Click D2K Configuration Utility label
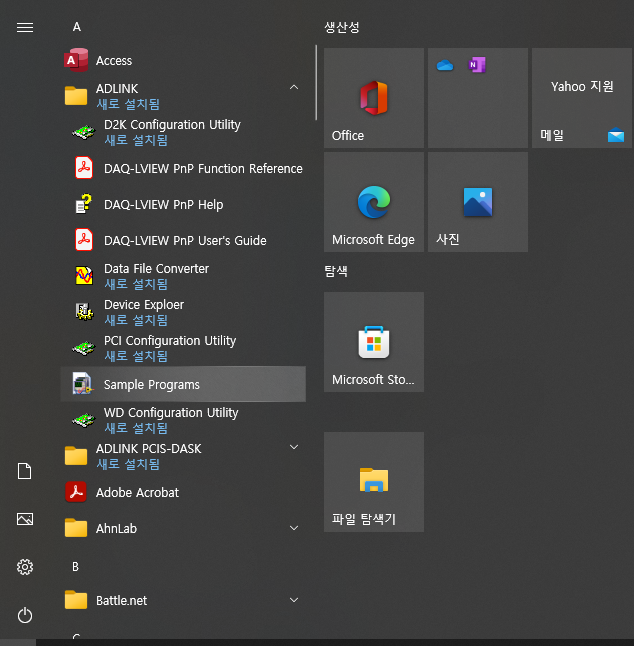The height and width of the screenshot is (646, 634). coord(172,124)
